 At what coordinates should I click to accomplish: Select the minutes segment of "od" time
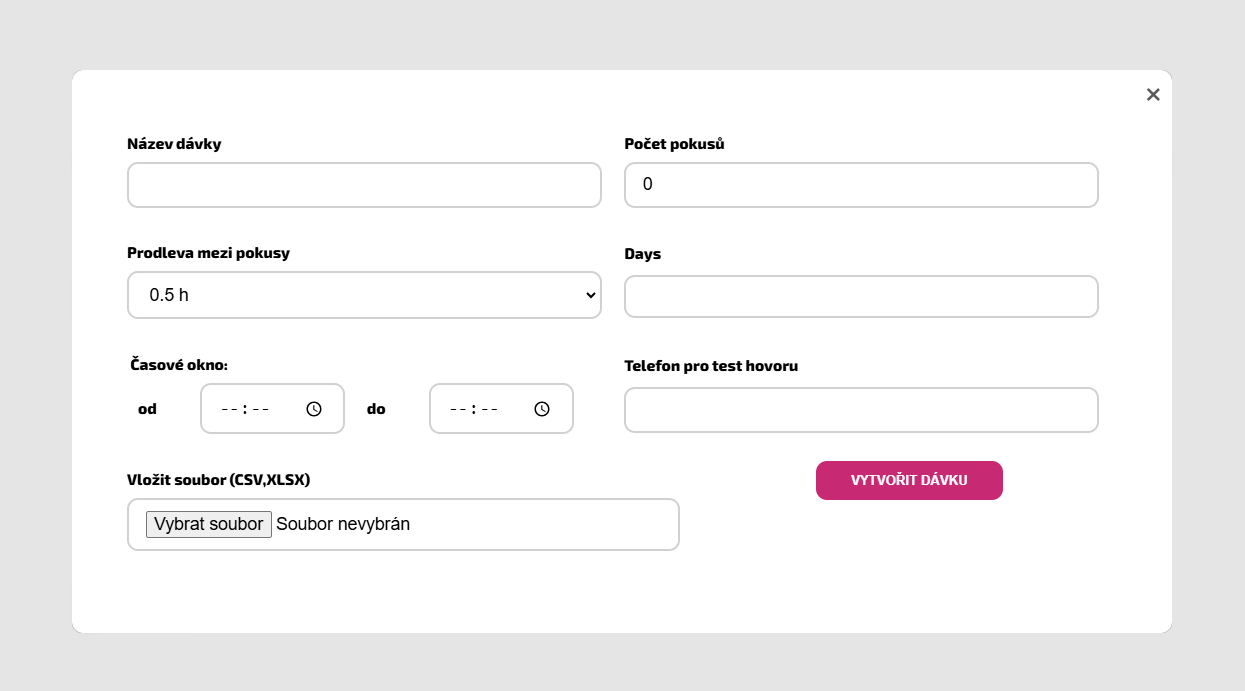(x=260, y=409)
